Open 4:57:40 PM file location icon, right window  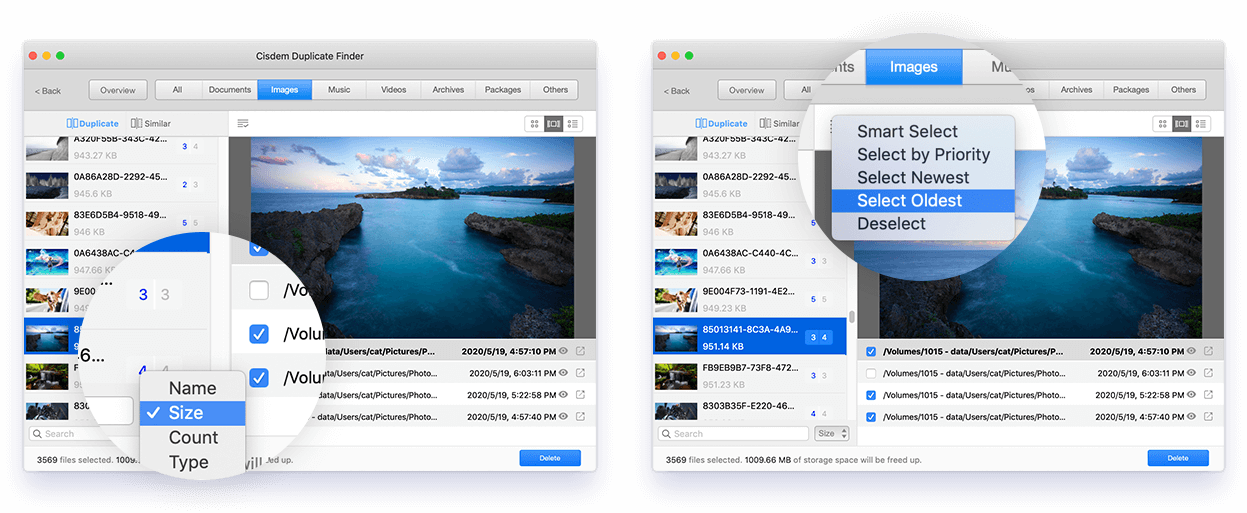[x=1208, y=417]
